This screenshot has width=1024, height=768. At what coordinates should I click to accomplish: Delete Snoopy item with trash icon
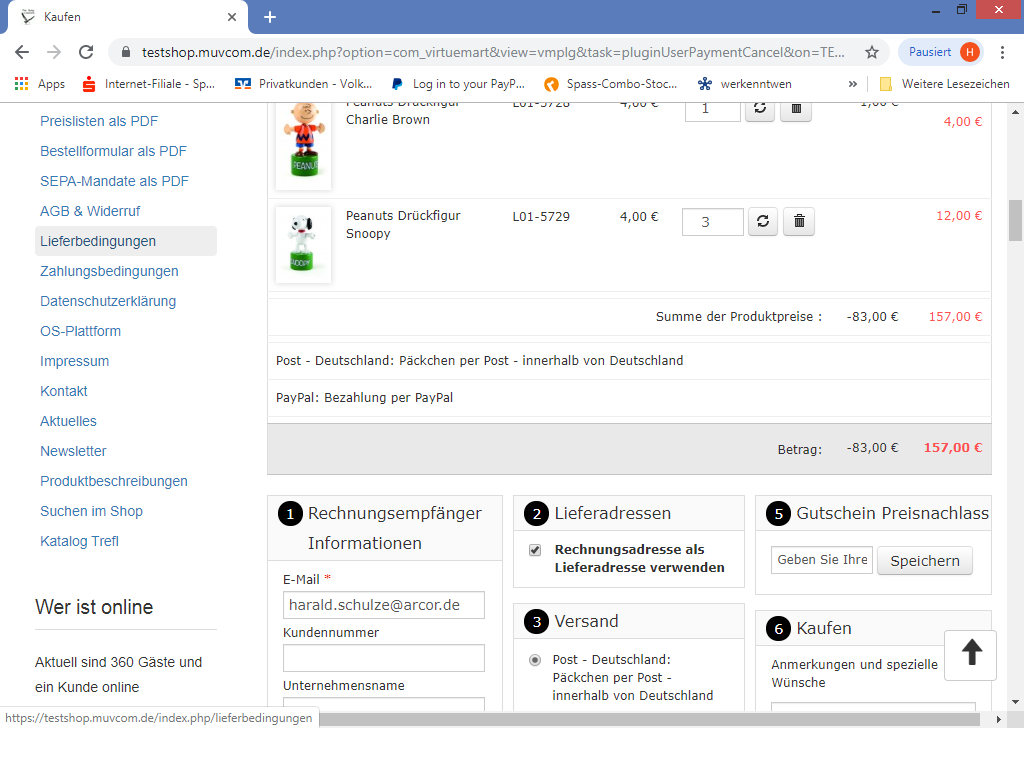tap(799, 222)
